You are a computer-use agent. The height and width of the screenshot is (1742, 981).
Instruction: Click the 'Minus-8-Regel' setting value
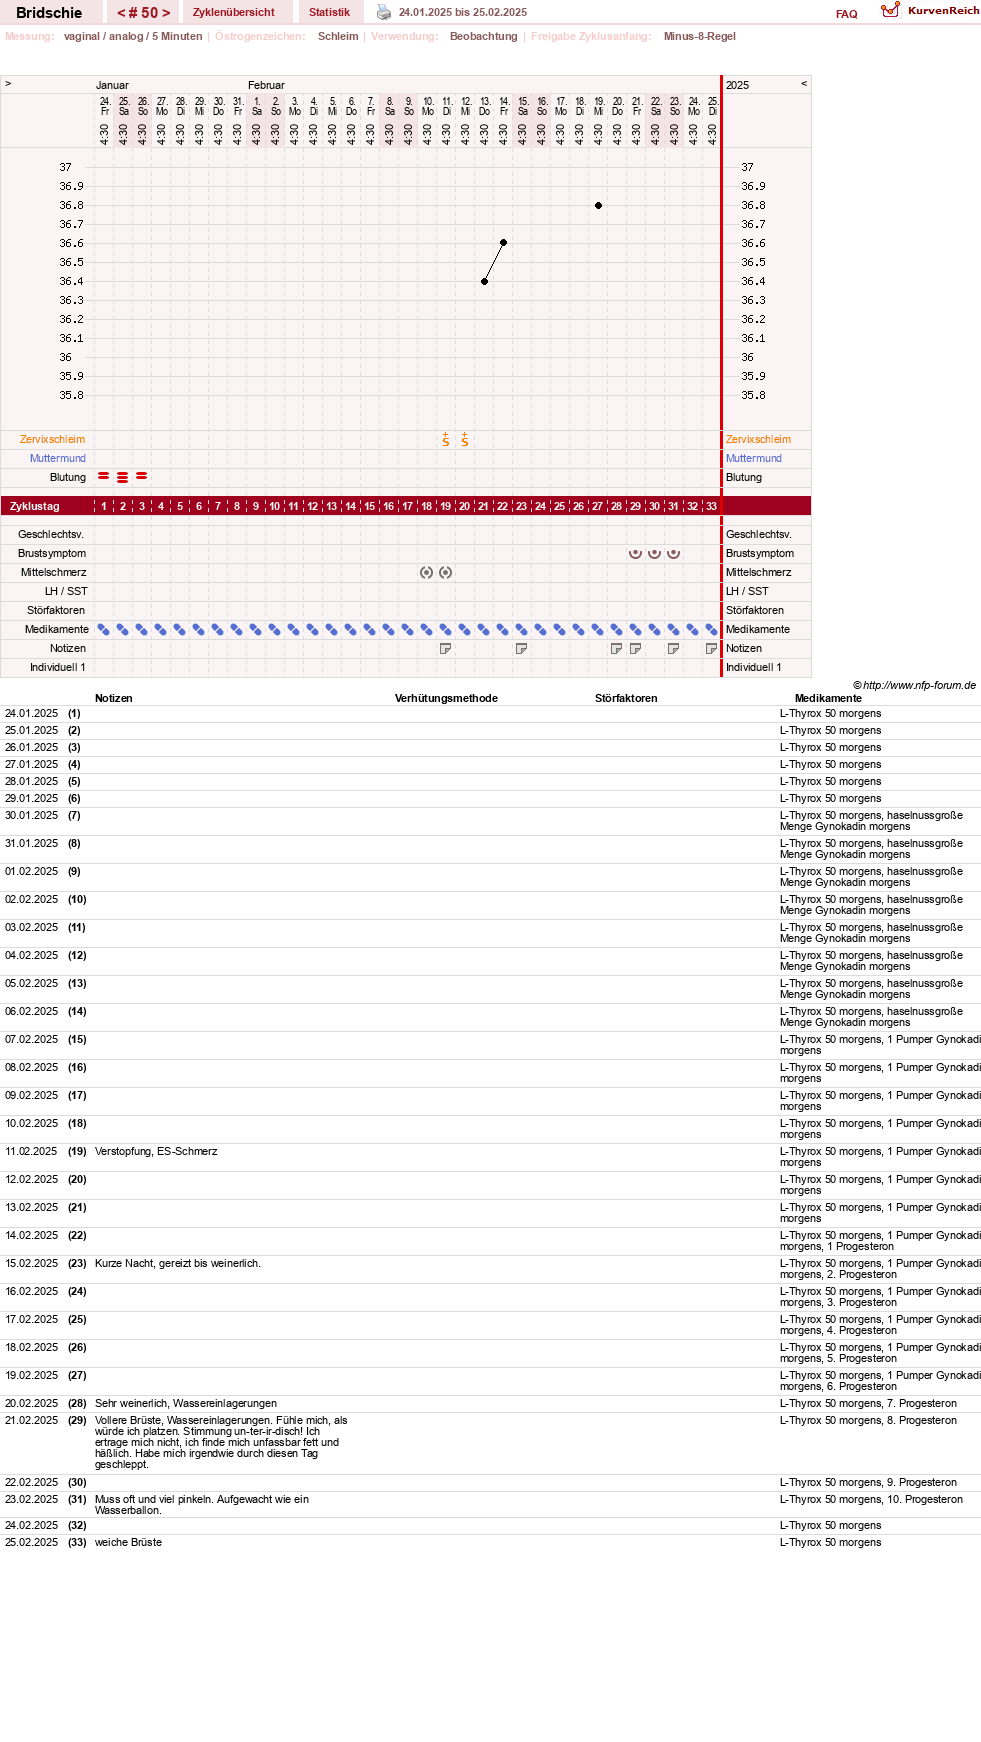700,36
